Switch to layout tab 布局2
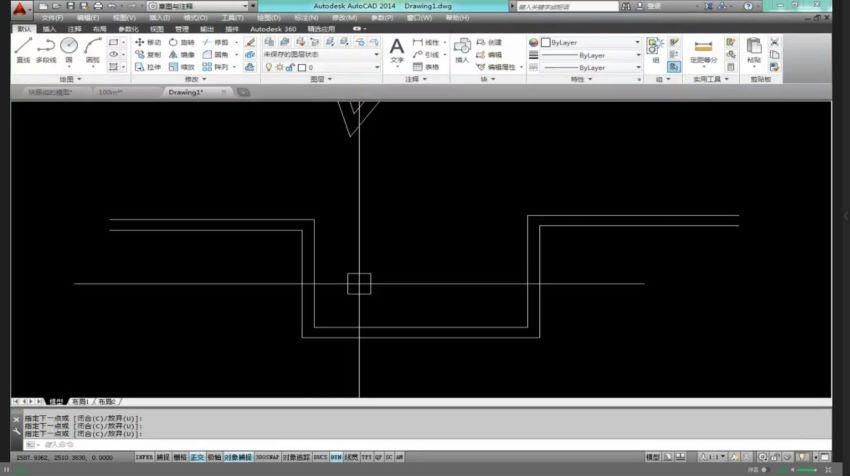The image size is (850, 476). click(106, 402)
